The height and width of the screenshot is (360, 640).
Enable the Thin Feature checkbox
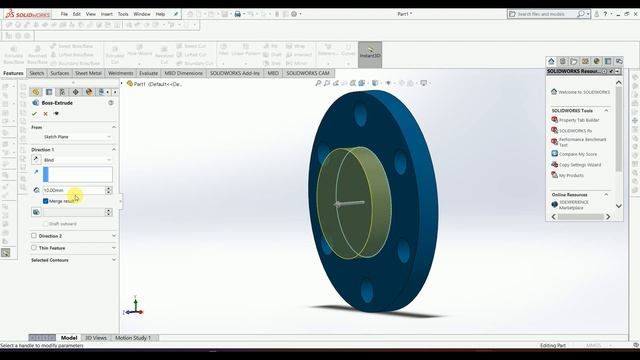pyautogui.click(x=34, y=248)
